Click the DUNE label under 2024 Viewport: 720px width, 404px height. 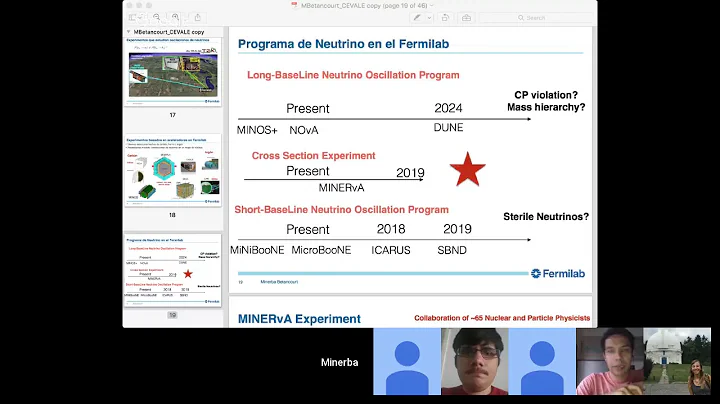point(448,128)
